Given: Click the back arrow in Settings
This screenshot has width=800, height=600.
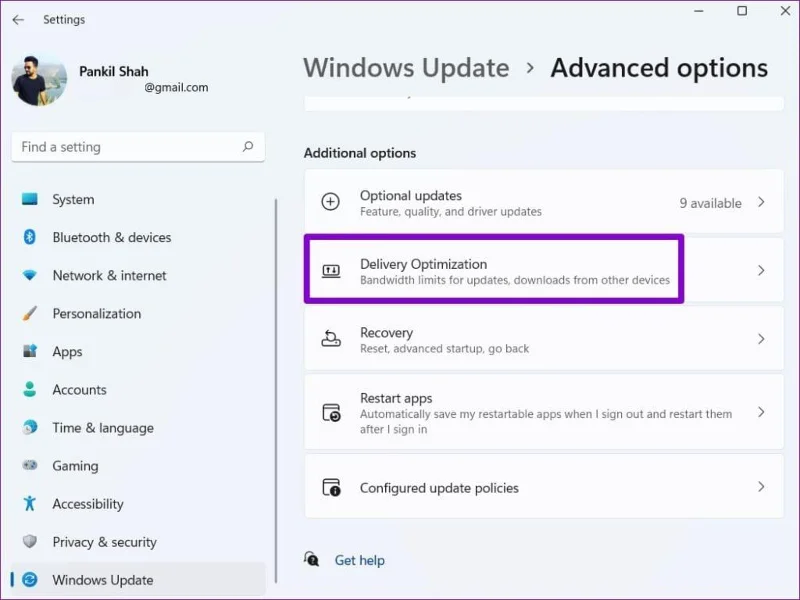Looking at the screenshot, I should tap(18, 20).
